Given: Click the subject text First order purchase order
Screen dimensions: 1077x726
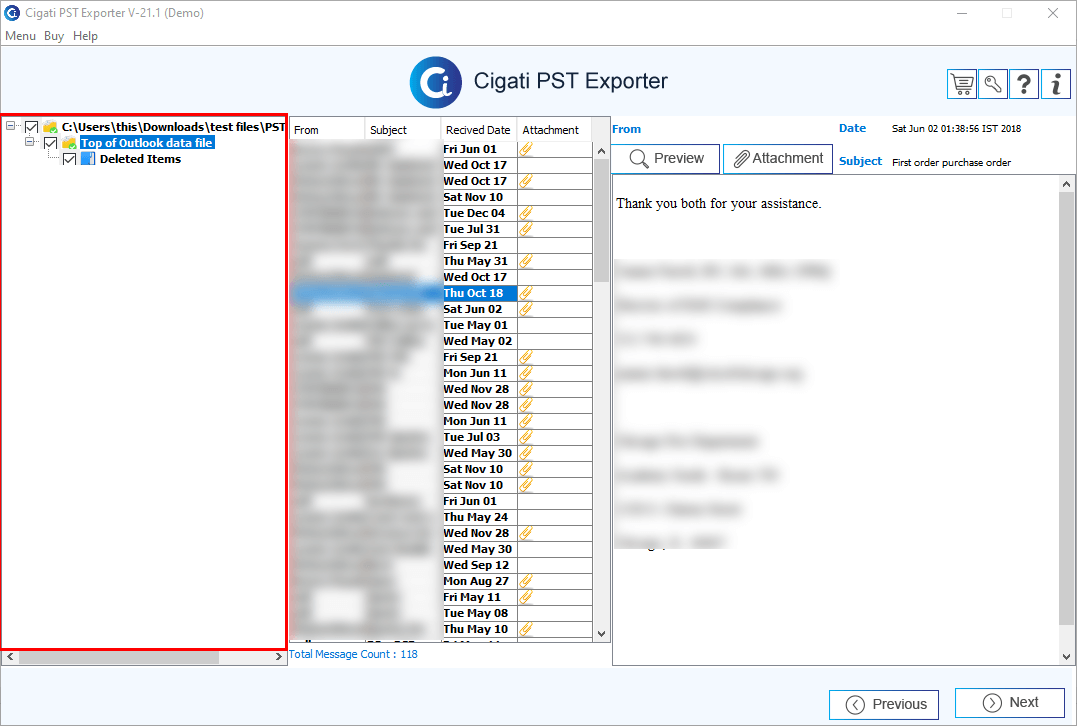Looking at the screenshot, I should click(x=951, y=163).
